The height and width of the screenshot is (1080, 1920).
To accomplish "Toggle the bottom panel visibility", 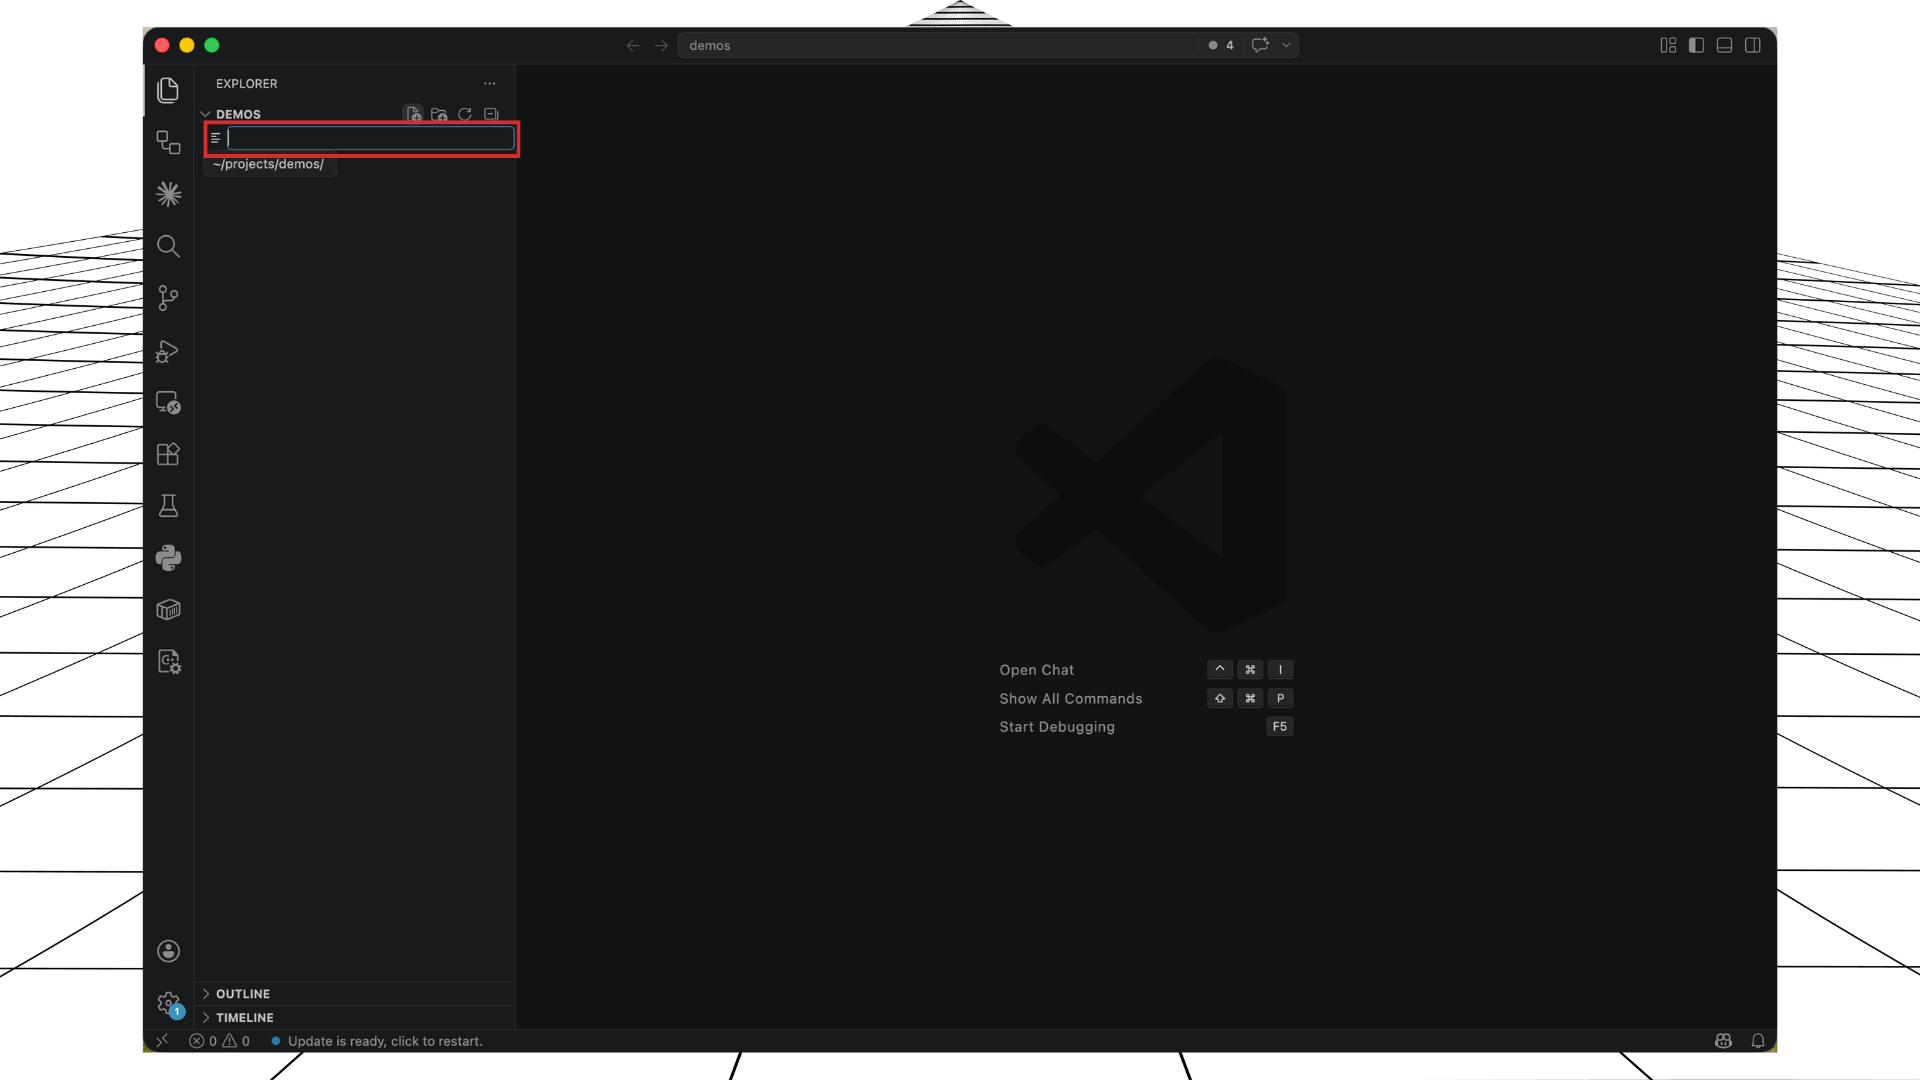I will point(1725,45).
